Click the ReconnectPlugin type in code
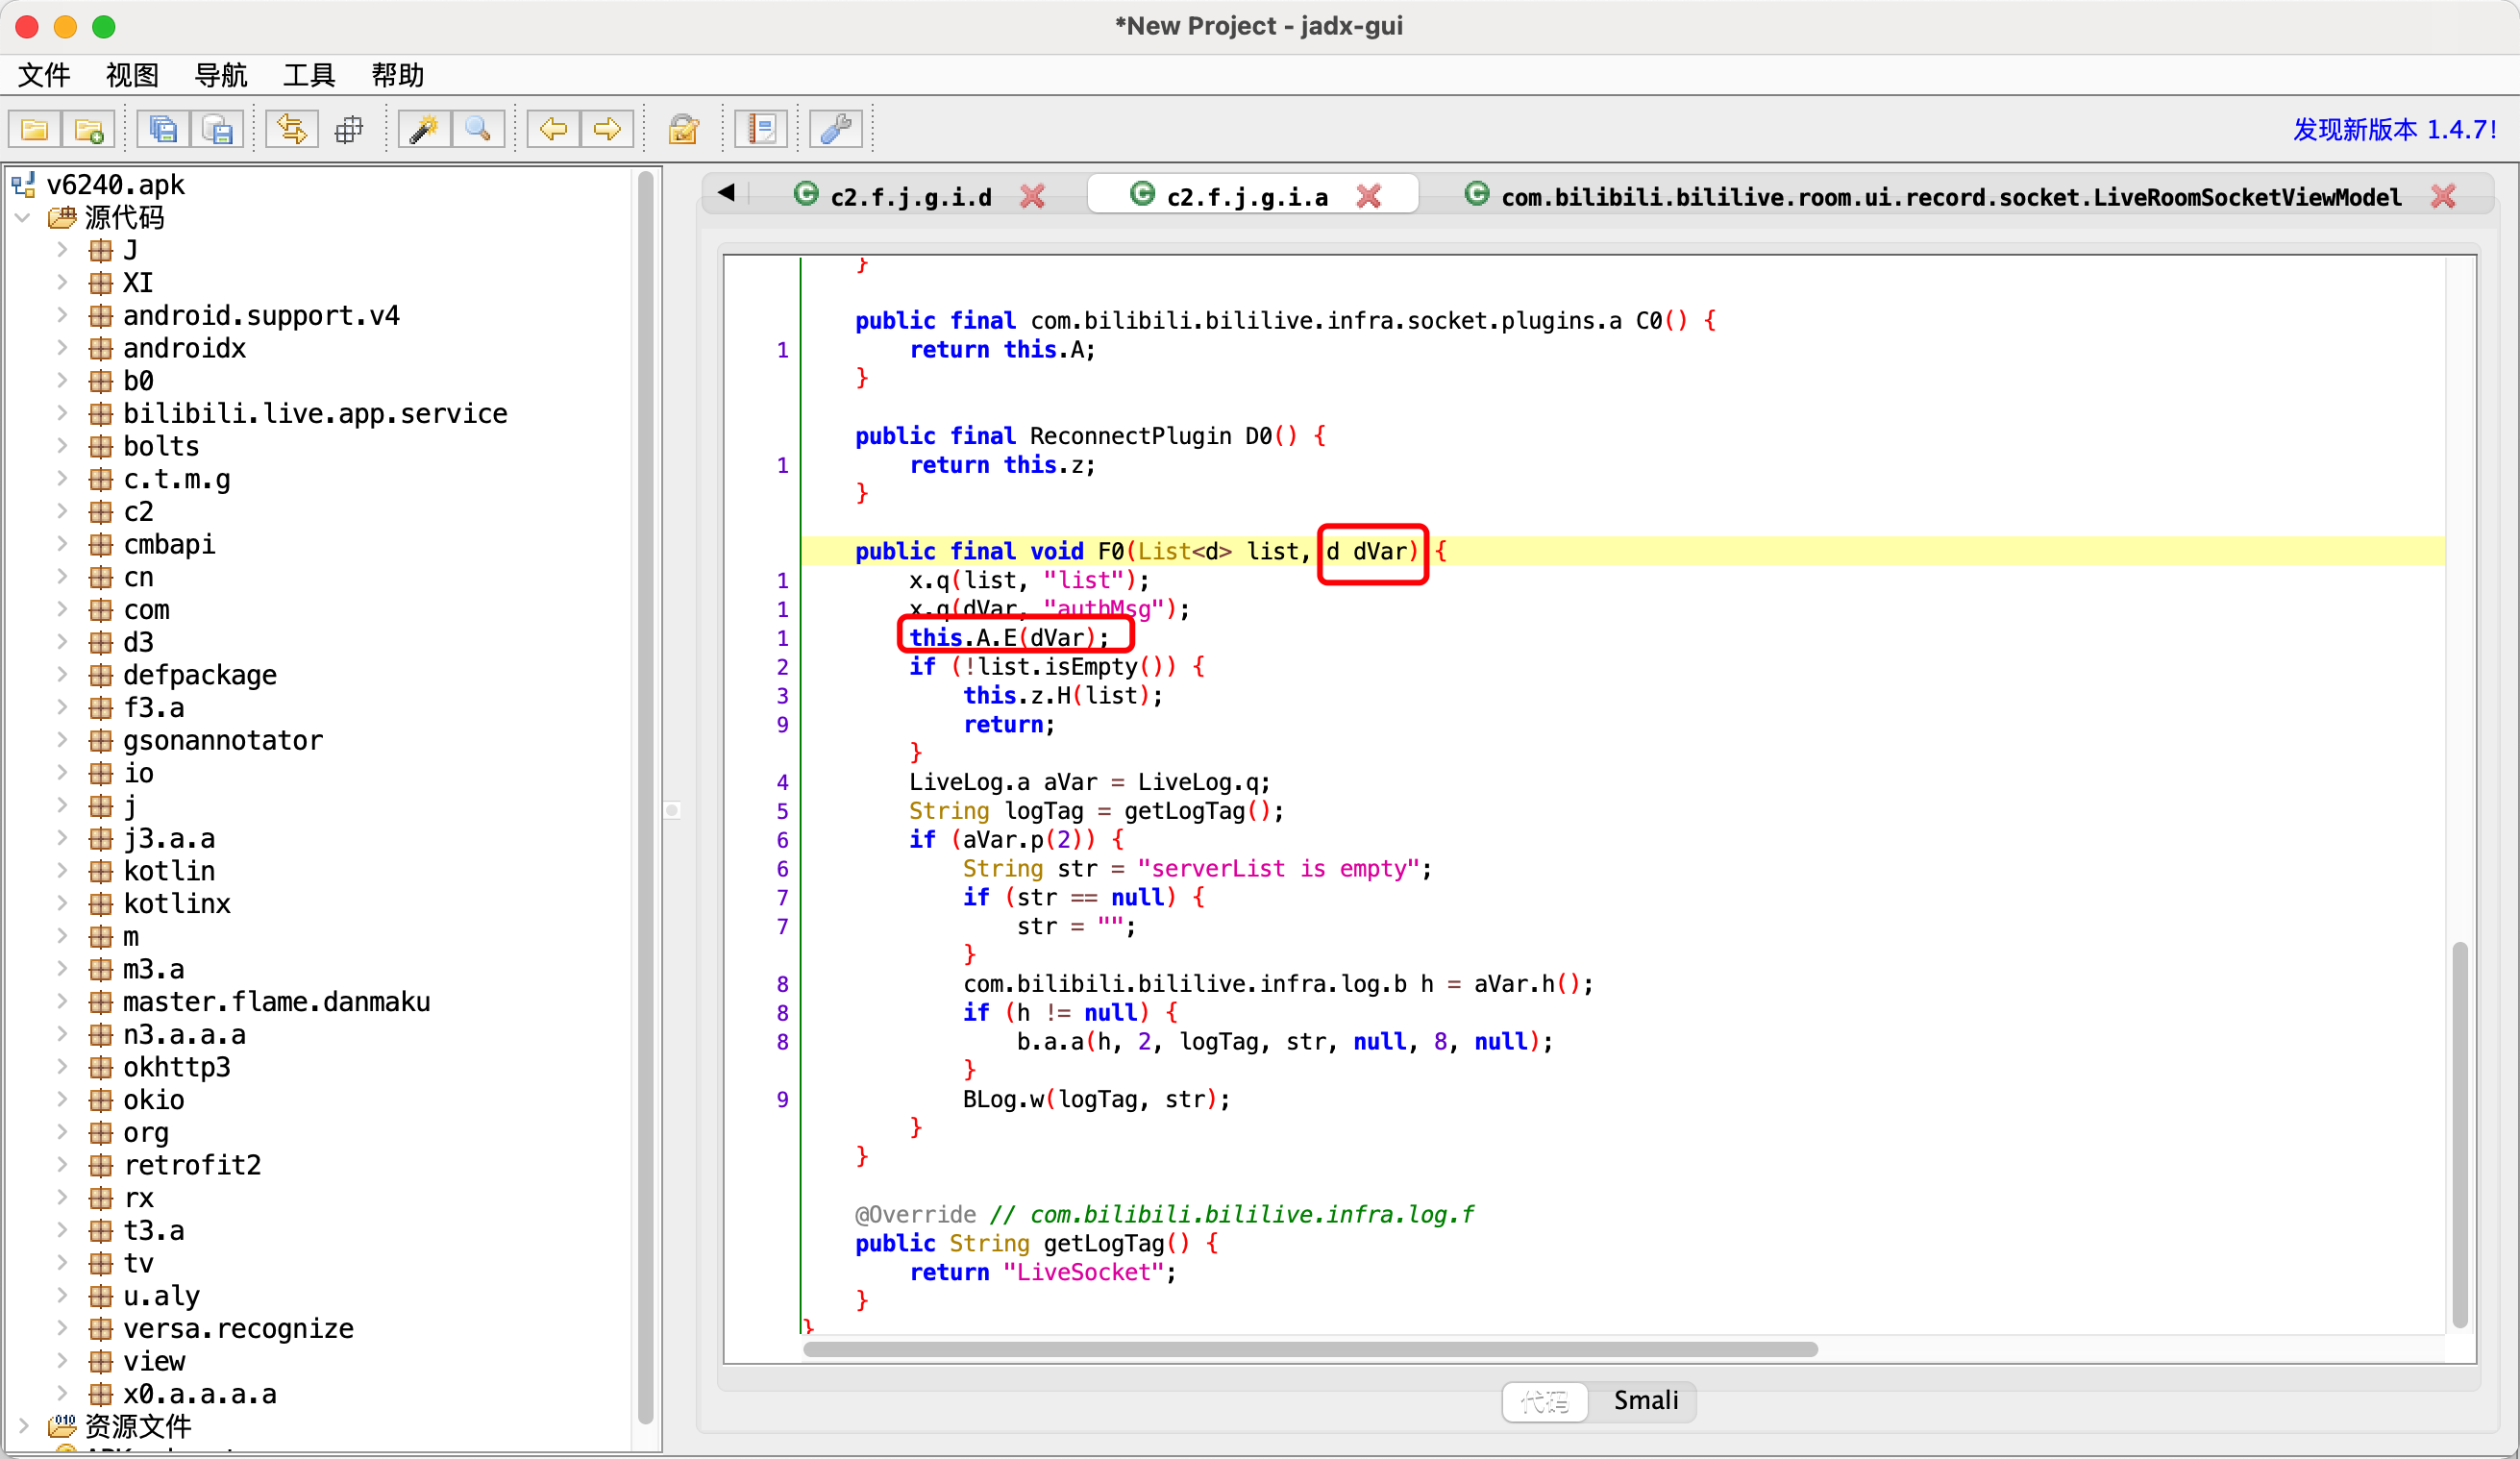The height and width of the screenshot is (1459, 2520). [x=1130, y=436]
